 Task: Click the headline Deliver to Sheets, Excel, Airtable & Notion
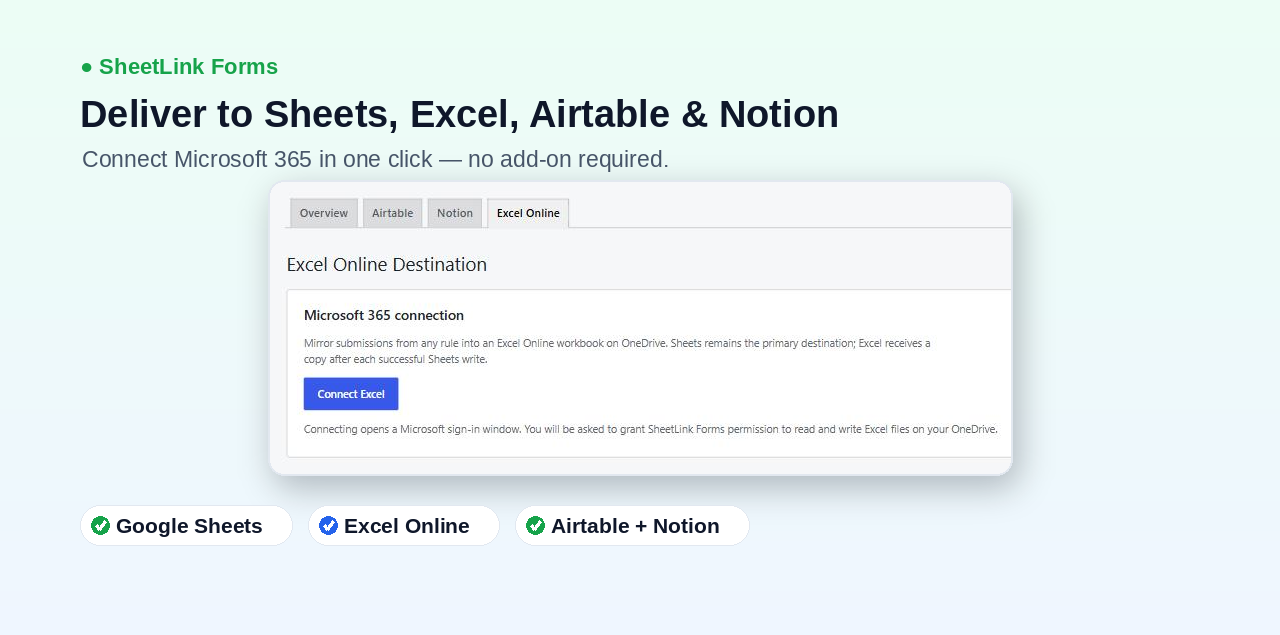coord(459,114)
